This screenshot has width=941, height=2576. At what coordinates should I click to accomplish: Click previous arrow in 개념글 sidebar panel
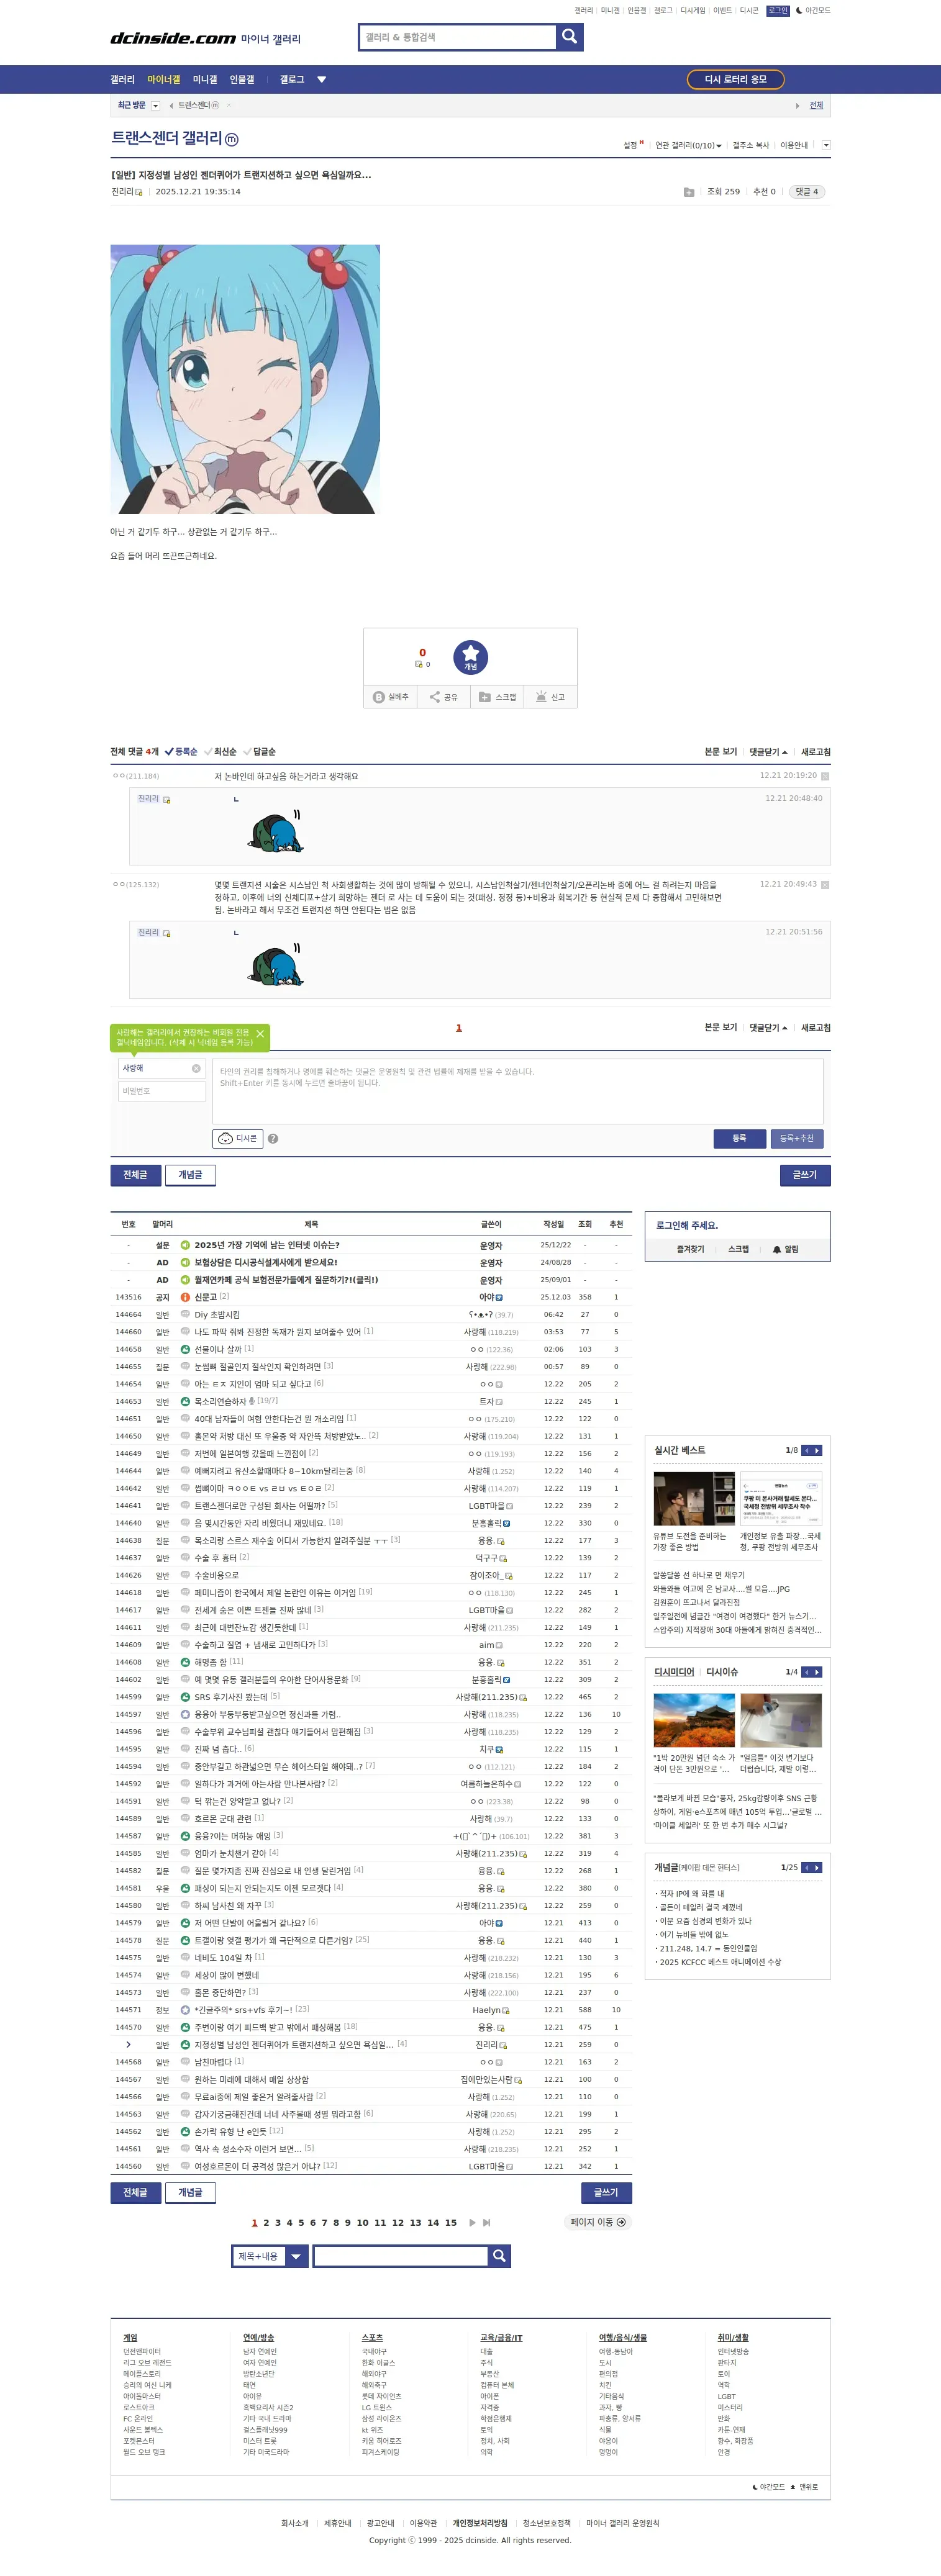807,1867
